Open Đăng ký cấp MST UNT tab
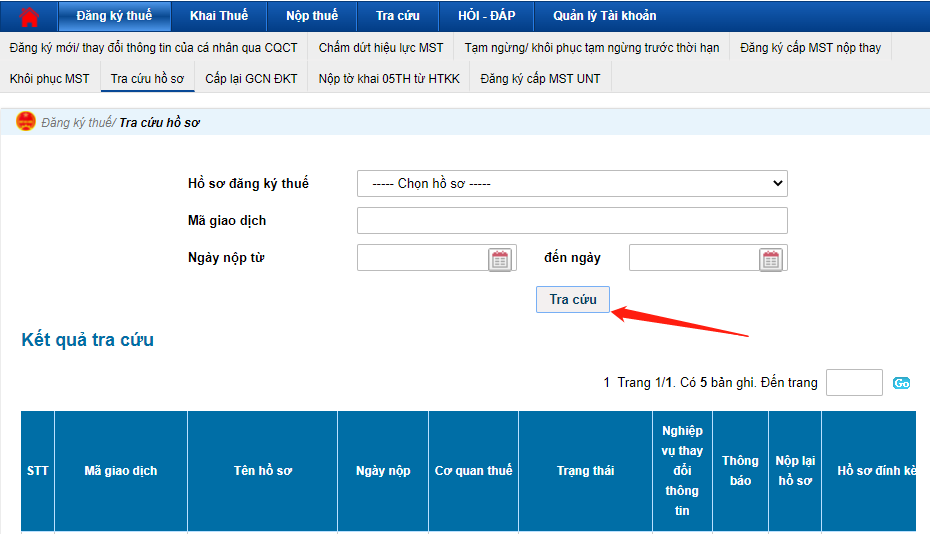The height and width of the screenshot is (534, 930). [540, 78]
